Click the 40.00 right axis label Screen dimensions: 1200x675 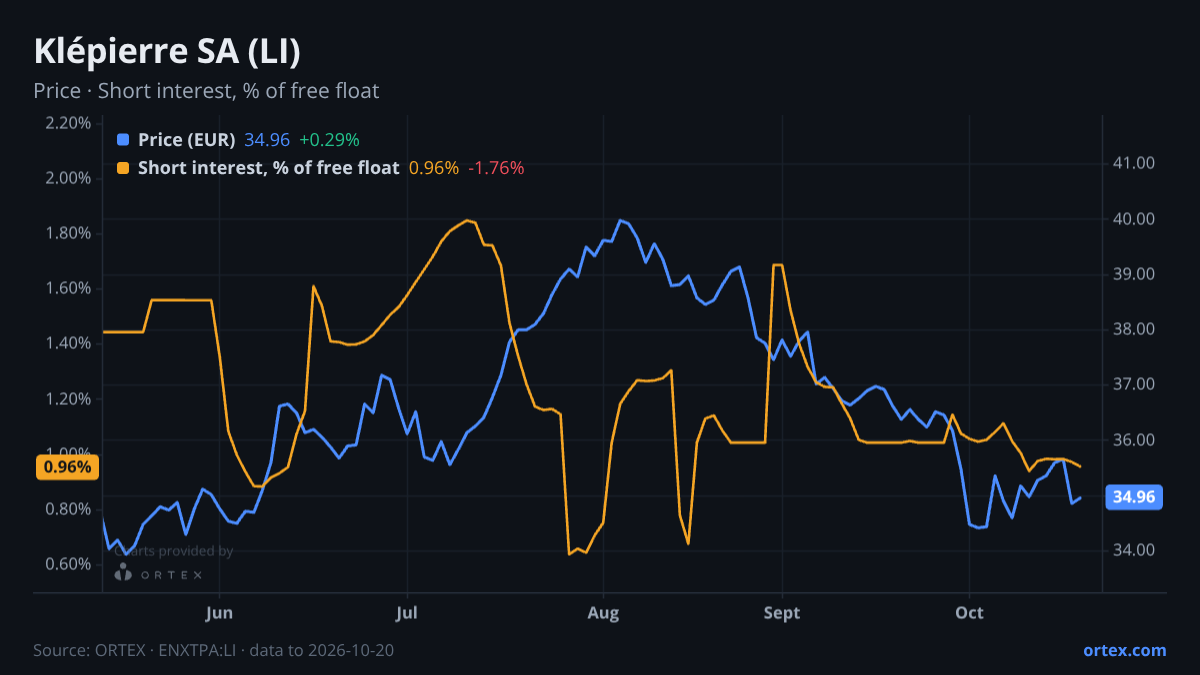click(x=1134, y=219)
